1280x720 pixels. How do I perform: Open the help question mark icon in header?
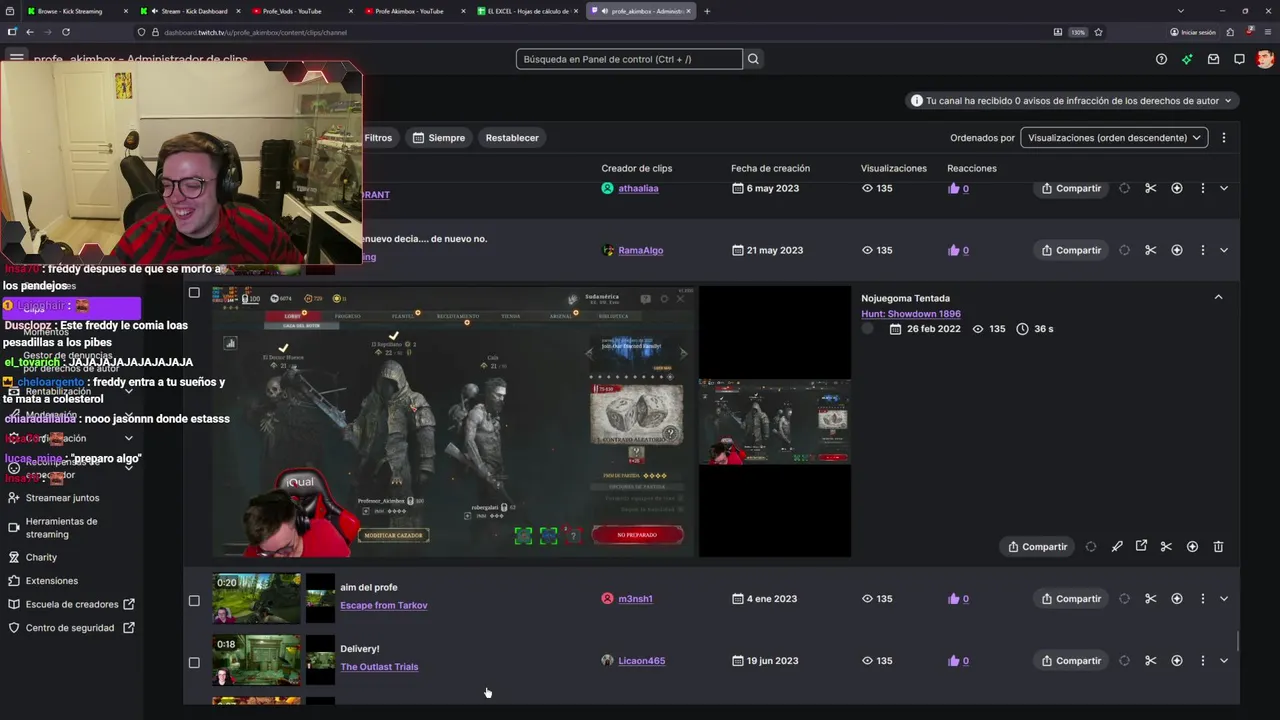tap(1161, 59)
